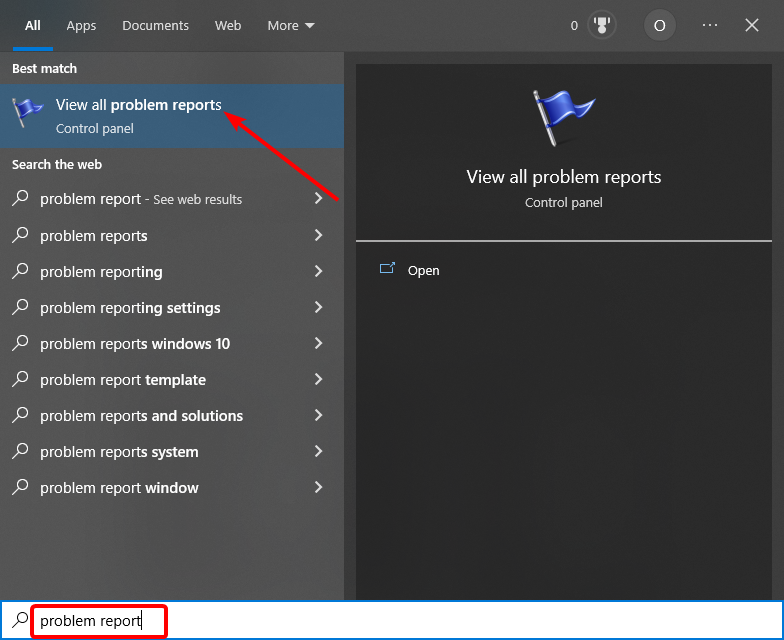Click magnifier icon beside 'problem reporting'
Viewport: 784px width, 640px height.
tap(20, 270)
